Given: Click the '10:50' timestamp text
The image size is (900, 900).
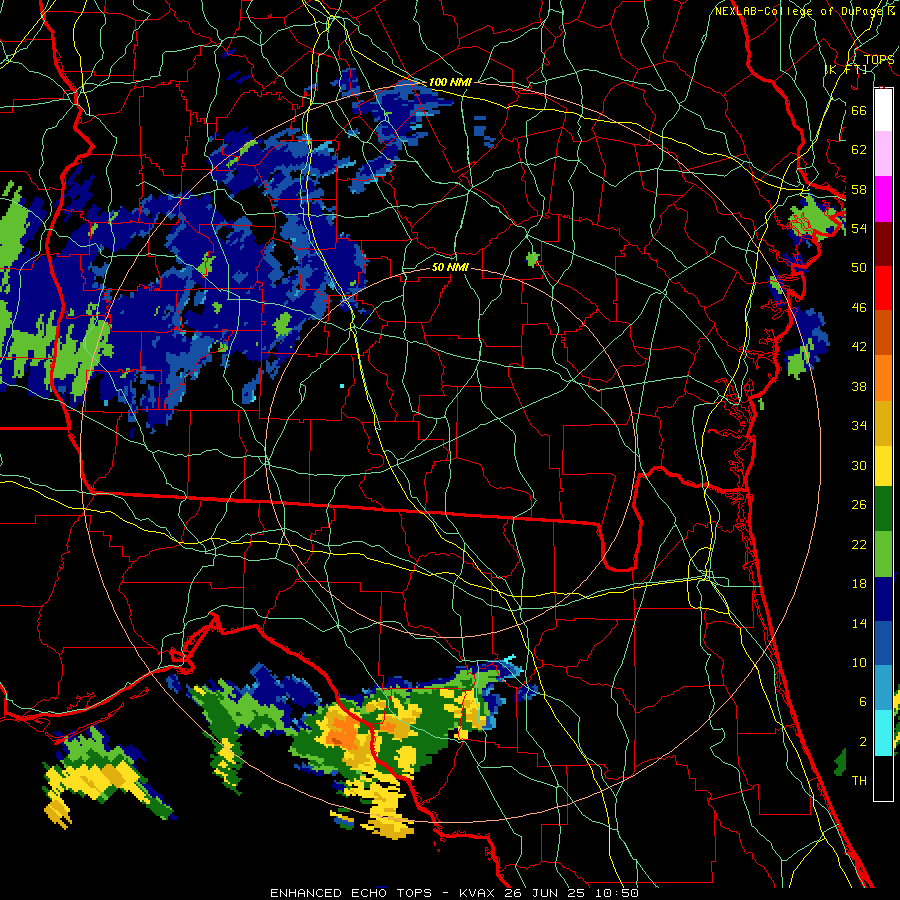Looking at the screenshot, I should pos(617,893).
